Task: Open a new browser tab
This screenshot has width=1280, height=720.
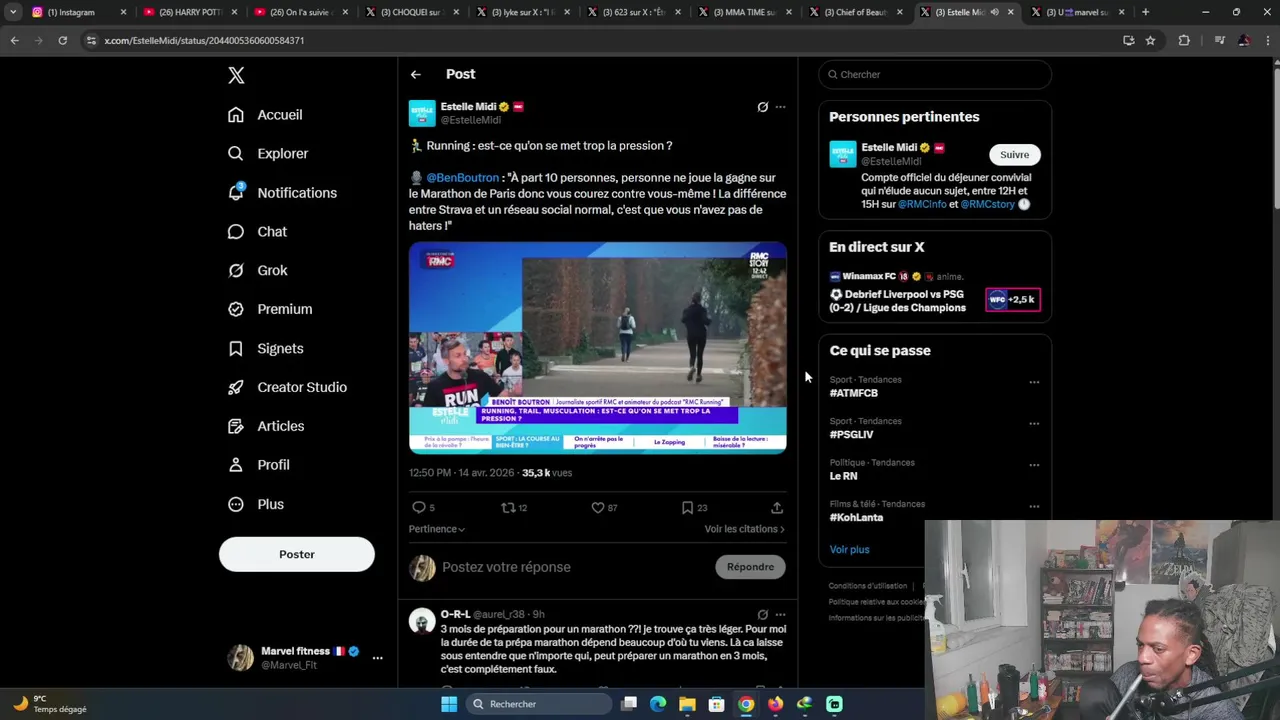Action: 1145,12
